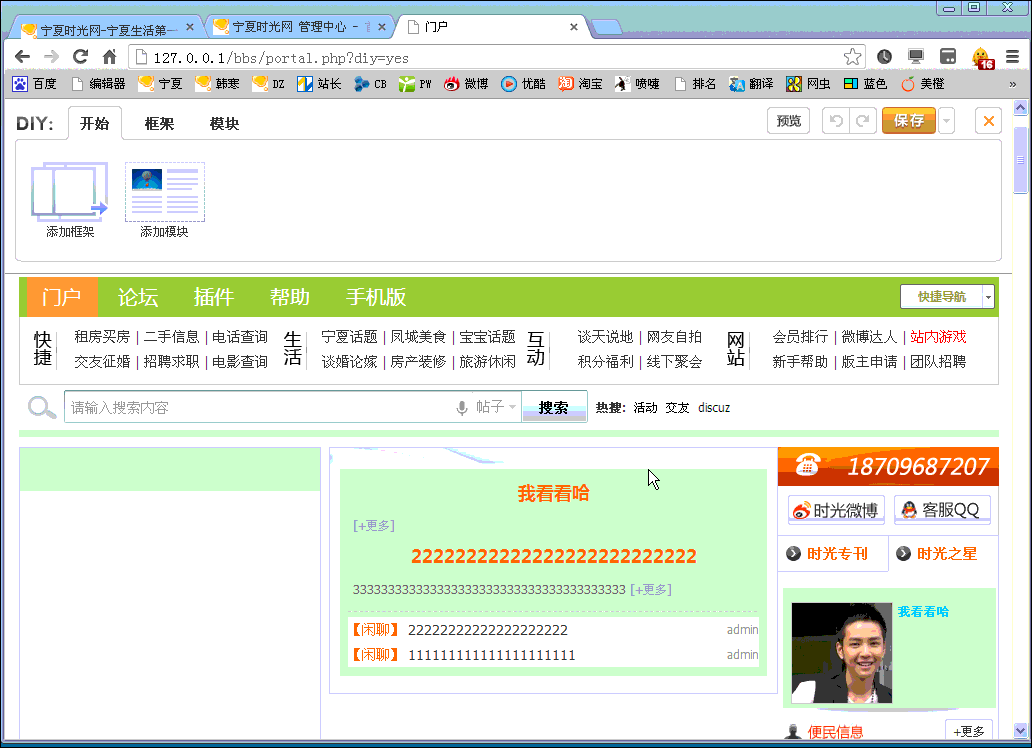Open the 客服QQ button
The height and width of the screenshot is (748, 1032).
pyautogui.click(x=942, y=510)
